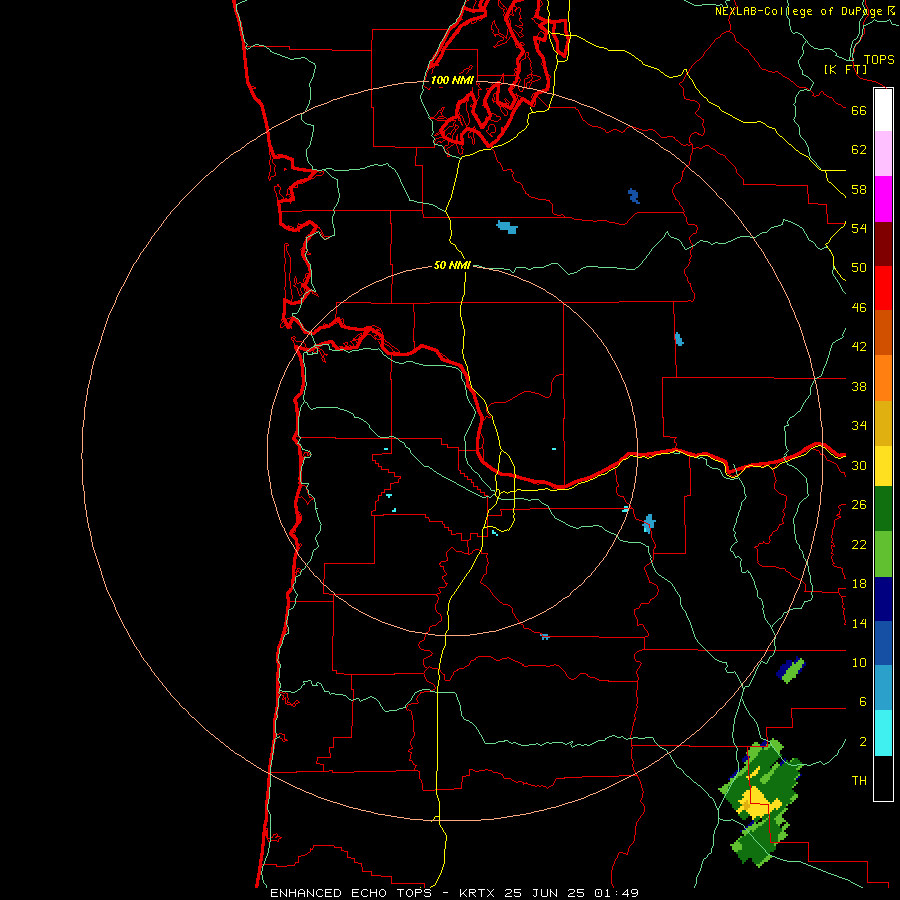Screen dimensions: 900x900
Task: Click the yellow legend swatch
Action: tap(883, 466)
